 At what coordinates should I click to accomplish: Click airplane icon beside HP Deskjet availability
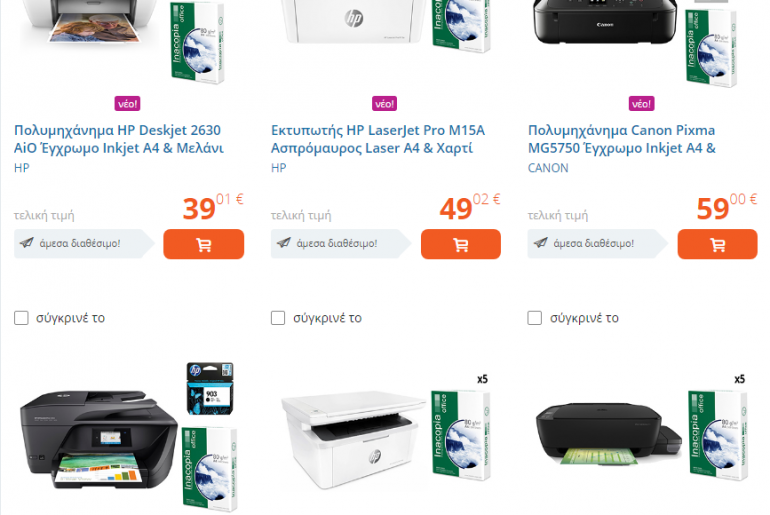click(x=27, y=243)
